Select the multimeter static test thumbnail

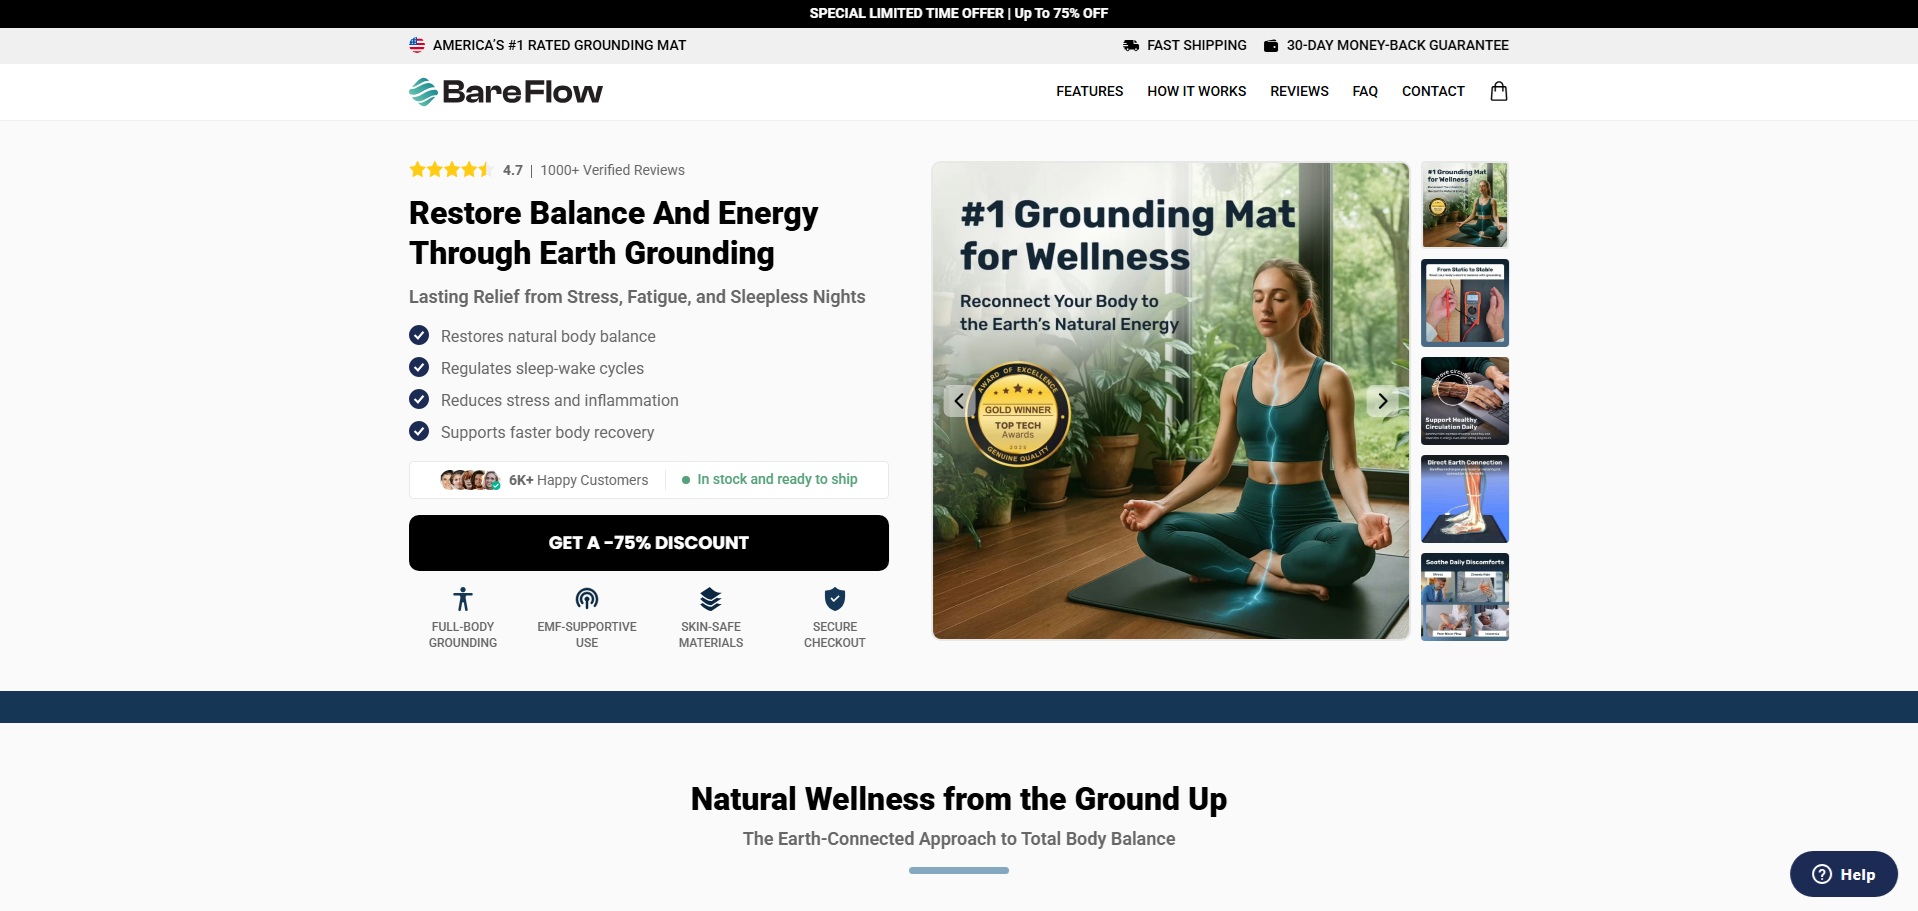click(1465, 303)
